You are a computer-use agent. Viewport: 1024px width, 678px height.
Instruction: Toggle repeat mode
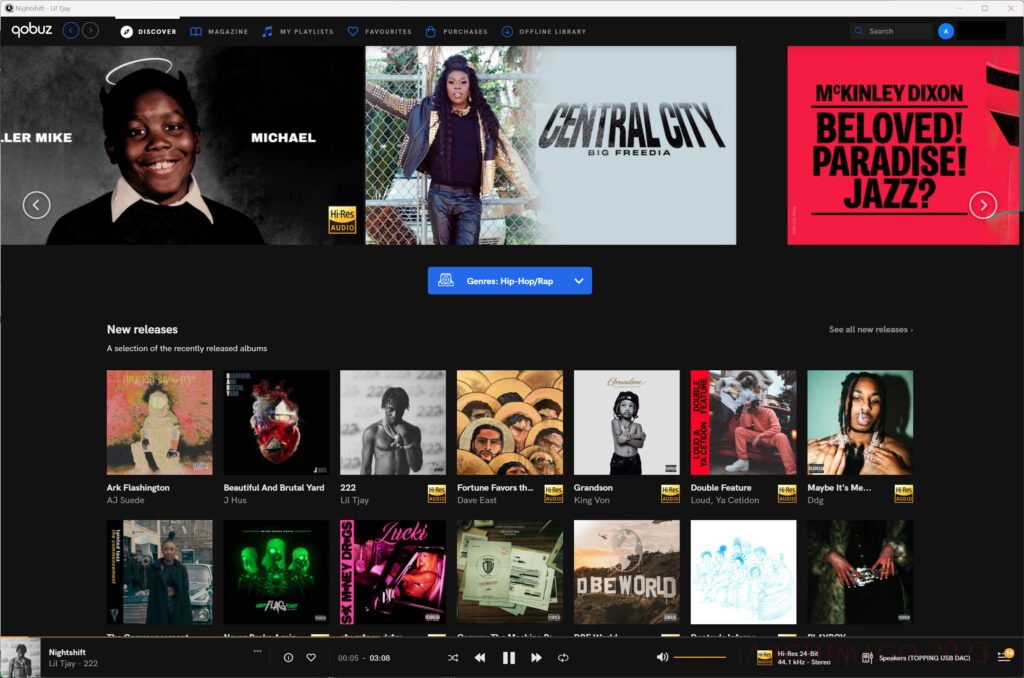(563, 658)
